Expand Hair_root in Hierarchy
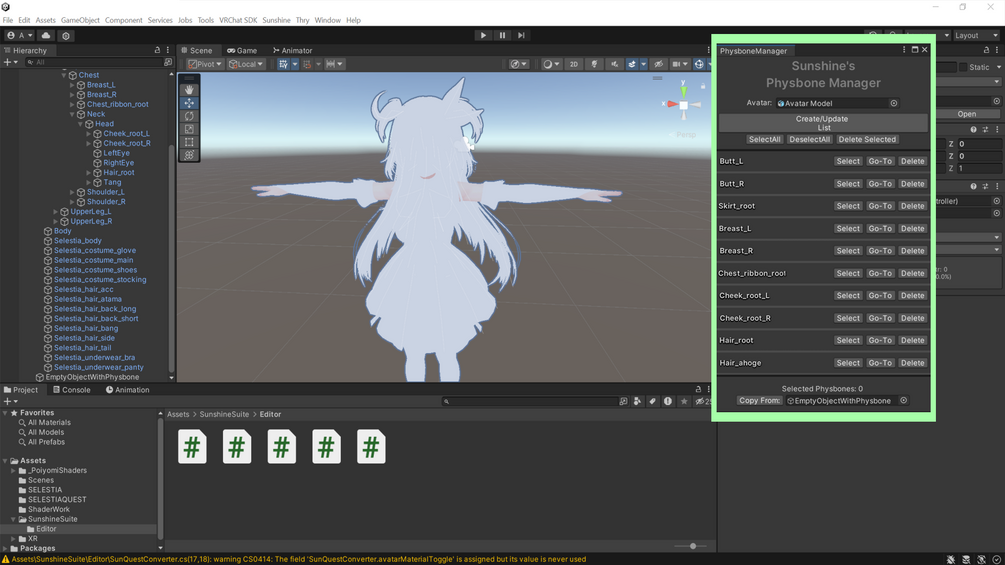Screen dimensions: 1005x565 point(88,172)
